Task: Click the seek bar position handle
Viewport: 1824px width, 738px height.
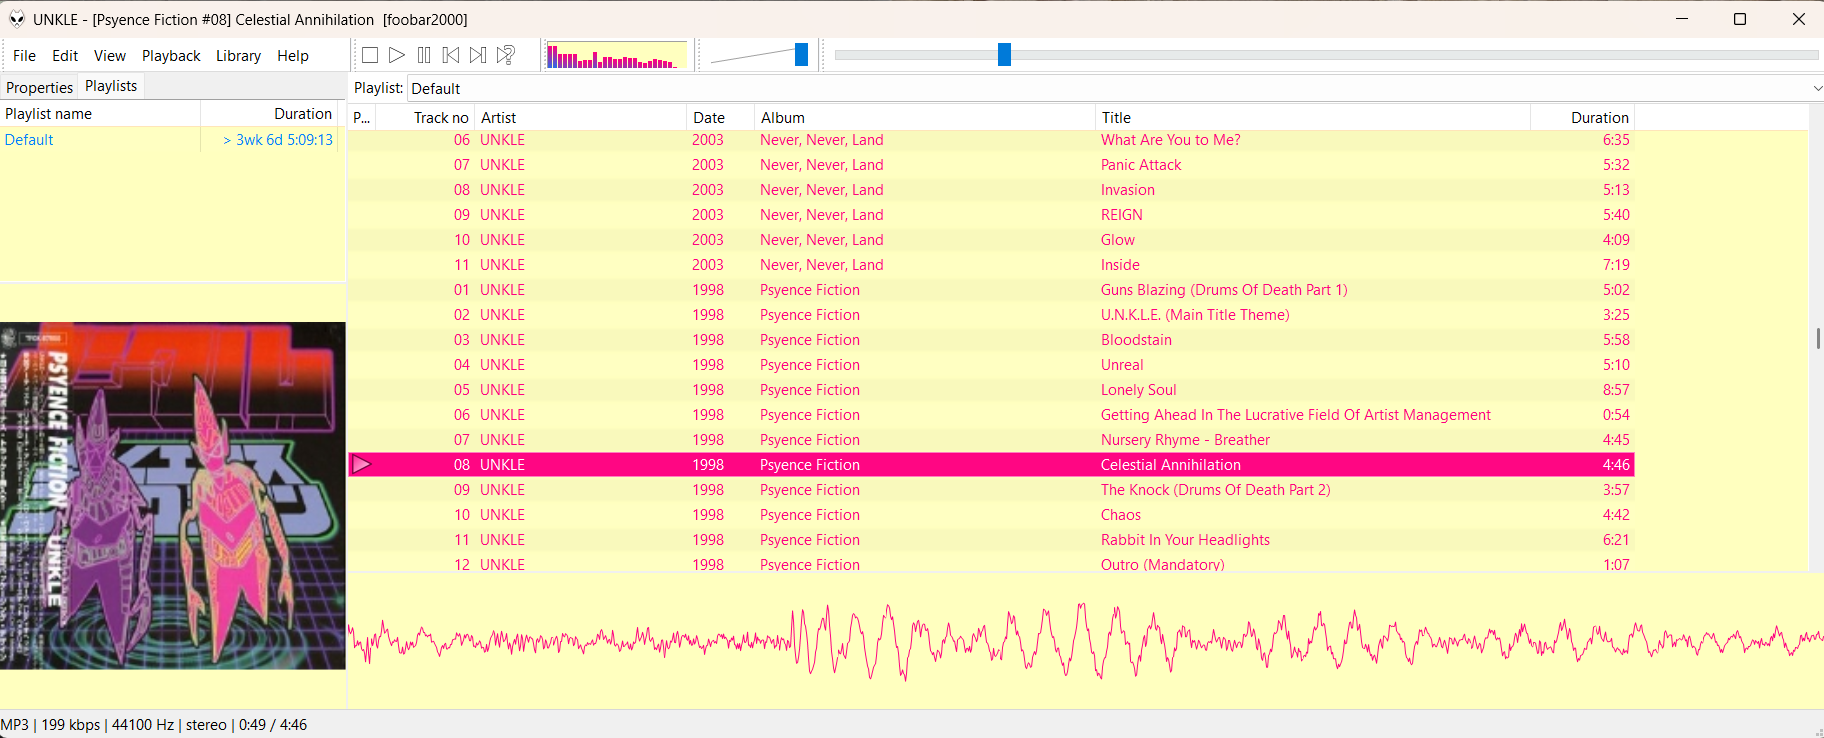Action: pos(1004,55)
